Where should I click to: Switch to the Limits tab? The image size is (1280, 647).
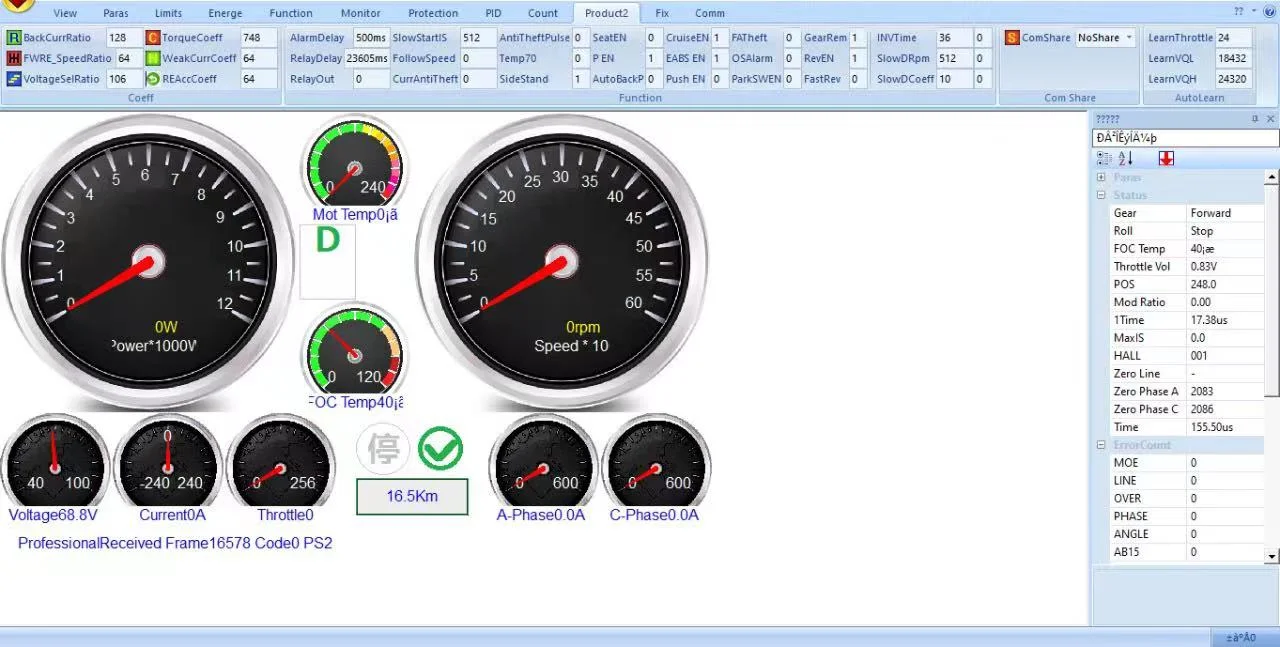point(169,14)
